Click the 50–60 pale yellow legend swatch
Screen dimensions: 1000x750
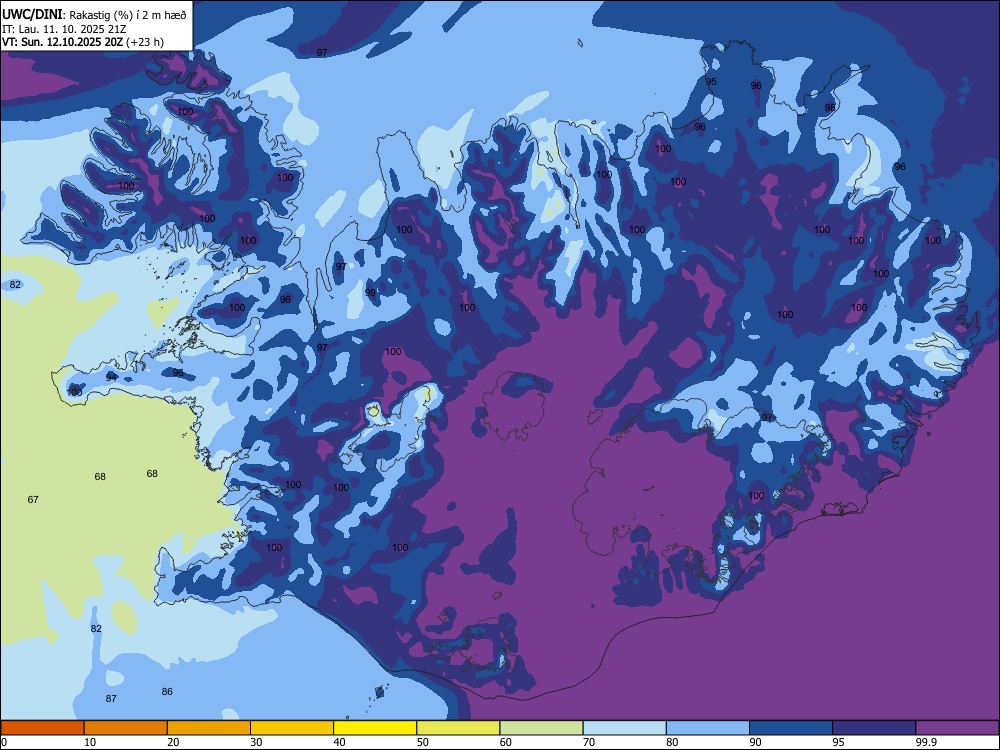click(x=458, y=728)
